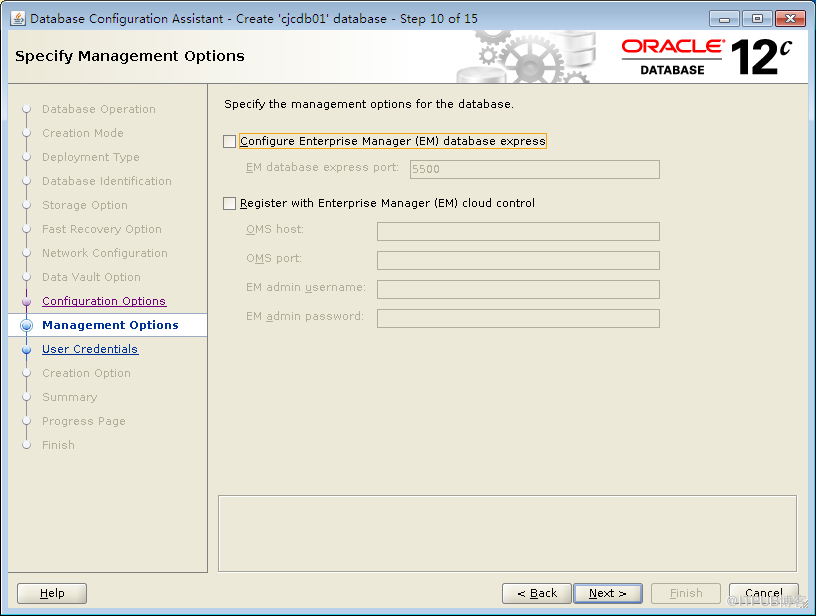Click the EM admin password field
Image resolution: width=816 pixels, height=616 pixels.
pyautogui.click(x=518, y=318)
